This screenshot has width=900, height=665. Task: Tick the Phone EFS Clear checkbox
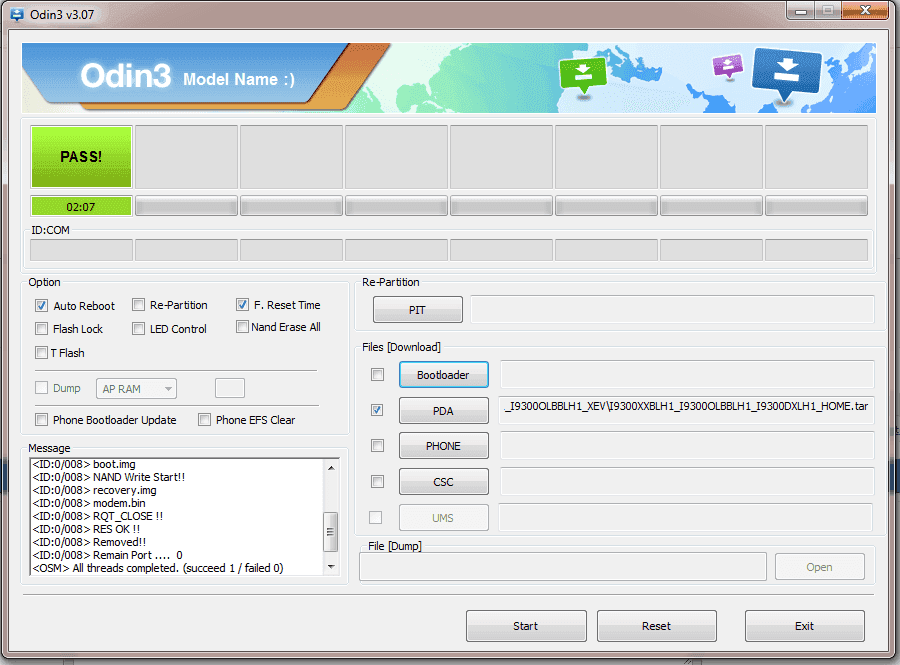pyautogui.click(x=204, y=419)
